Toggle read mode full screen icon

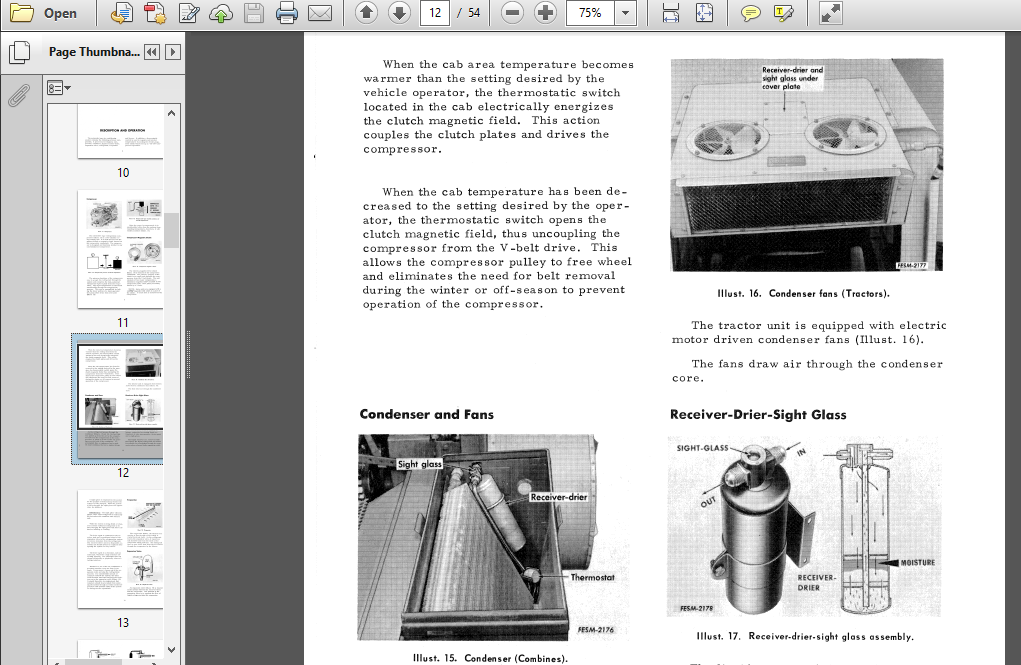[x=830, y=13]
